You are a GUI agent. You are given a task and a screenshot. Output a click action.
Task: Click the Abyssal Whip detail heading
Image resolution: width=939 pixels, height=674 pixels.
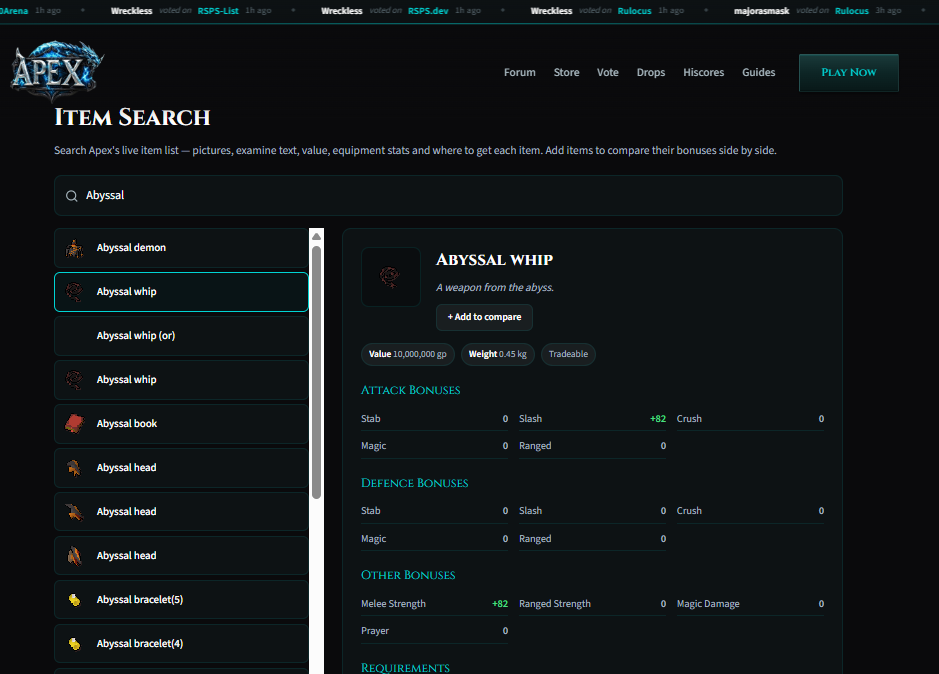(x=495, y=260)
